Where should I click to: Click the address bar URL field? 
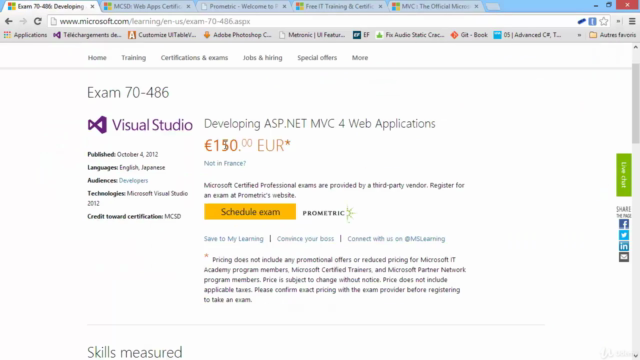pyautogui.click(x=310, y=21)
